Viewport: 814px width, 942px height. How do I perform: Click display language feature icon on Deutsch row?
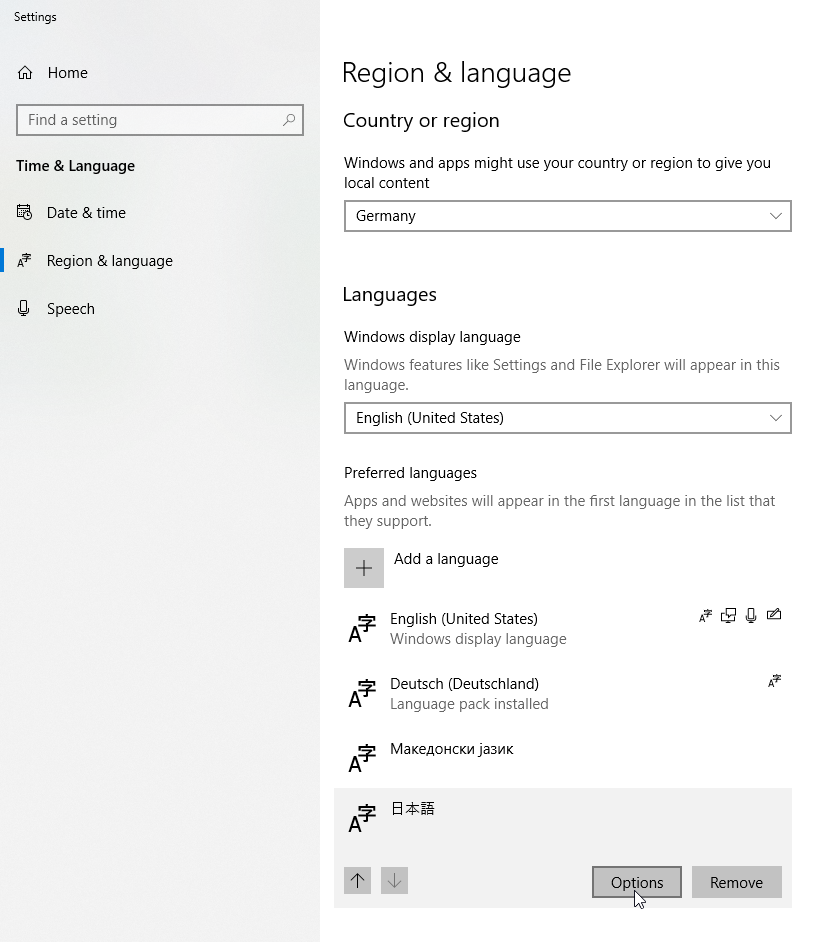774,681
